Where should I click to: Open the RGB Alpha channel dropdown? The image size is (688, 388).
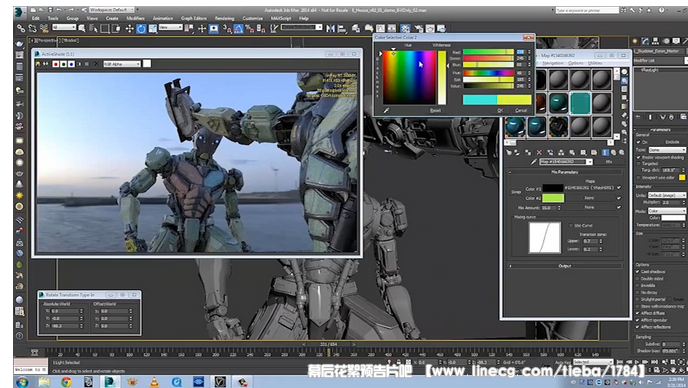(122, 64)
